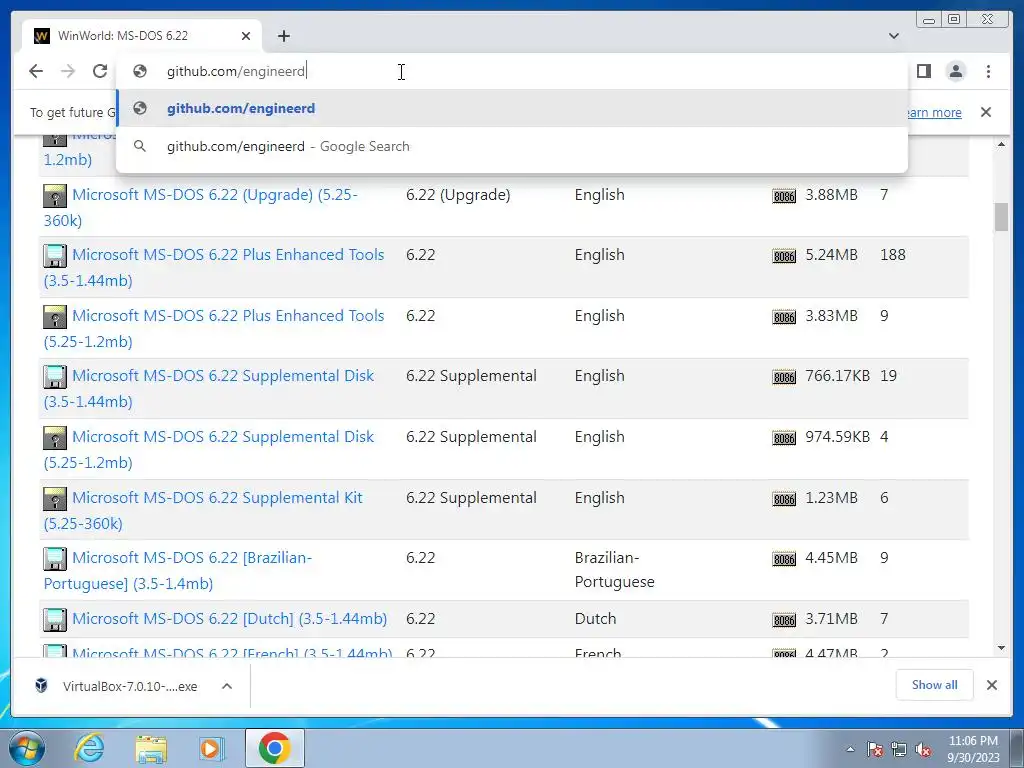Click the page scrollbar thumb
The height and width of the screenshot is (768, 1024).
click(1001, 217)
